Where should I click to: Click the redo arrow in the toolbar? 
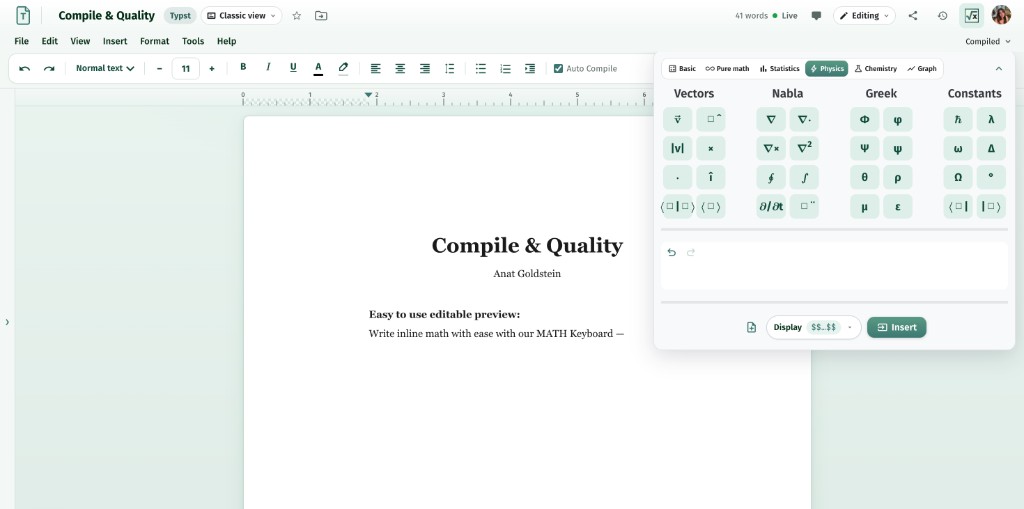49,68
